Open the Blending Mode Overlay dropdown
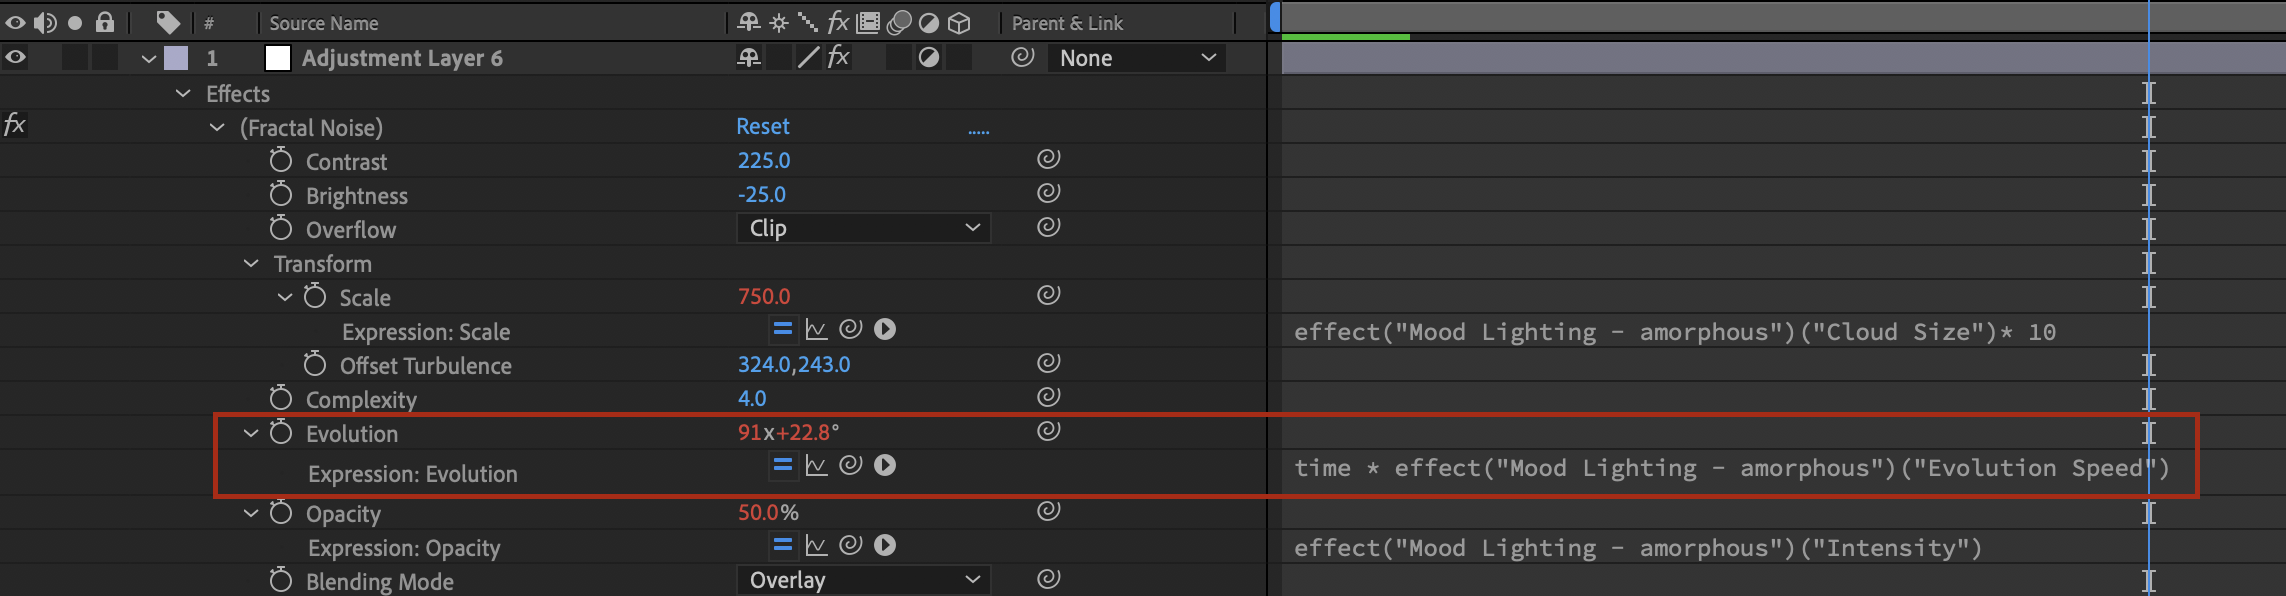 point(864,580)
